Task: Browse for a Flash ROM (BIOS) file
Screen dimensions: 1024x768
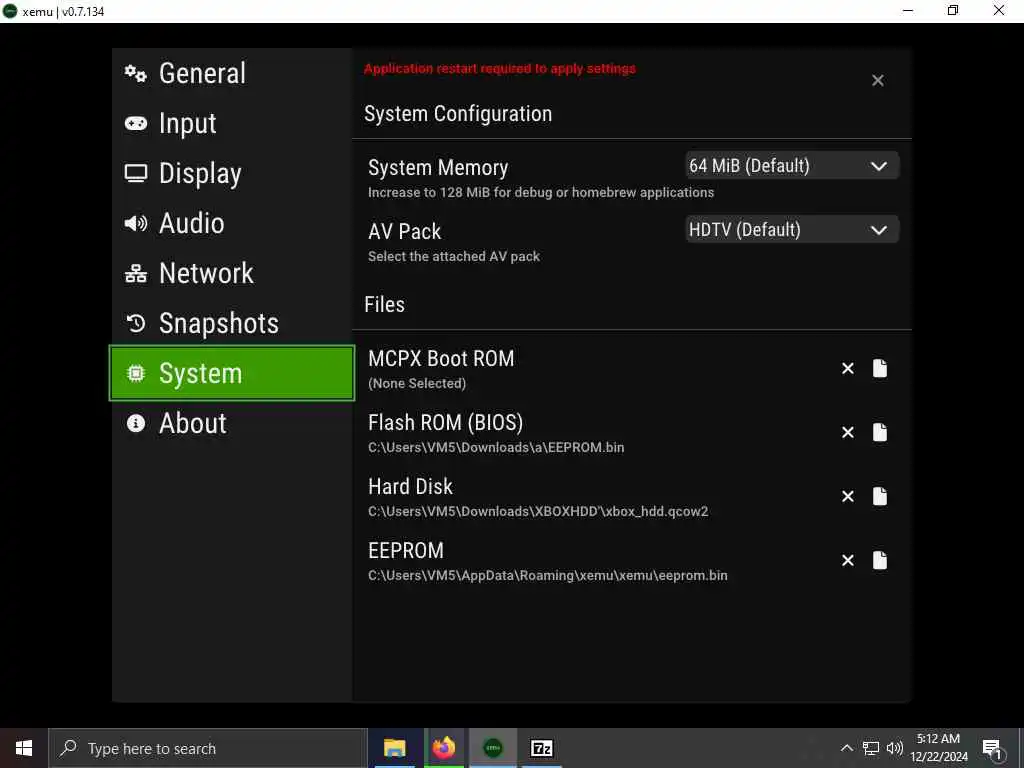Action: point(880,432)
